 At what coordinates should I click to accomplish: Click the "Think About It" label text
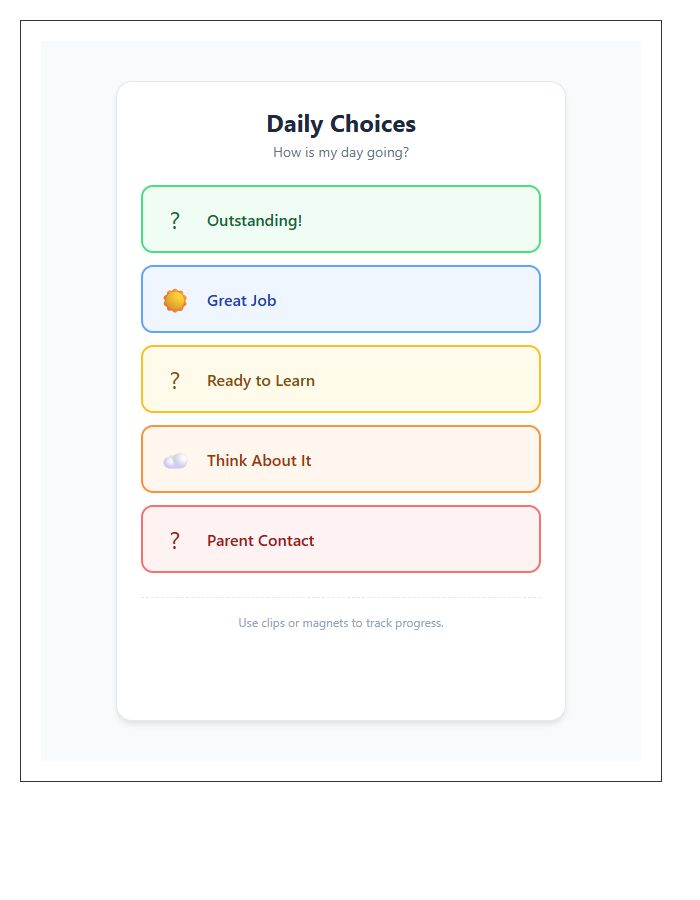tap(259, 460)
